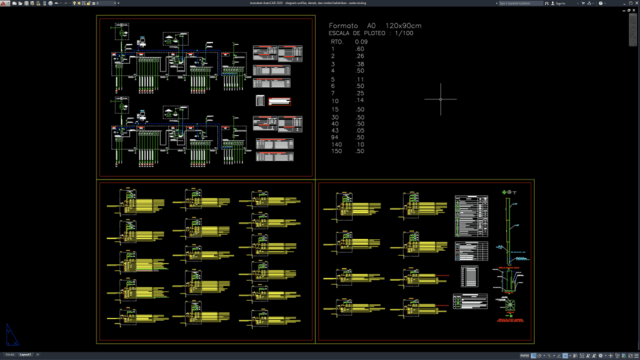
Task: Select the '43 .05' pen table row
Action: pos(348,131)
